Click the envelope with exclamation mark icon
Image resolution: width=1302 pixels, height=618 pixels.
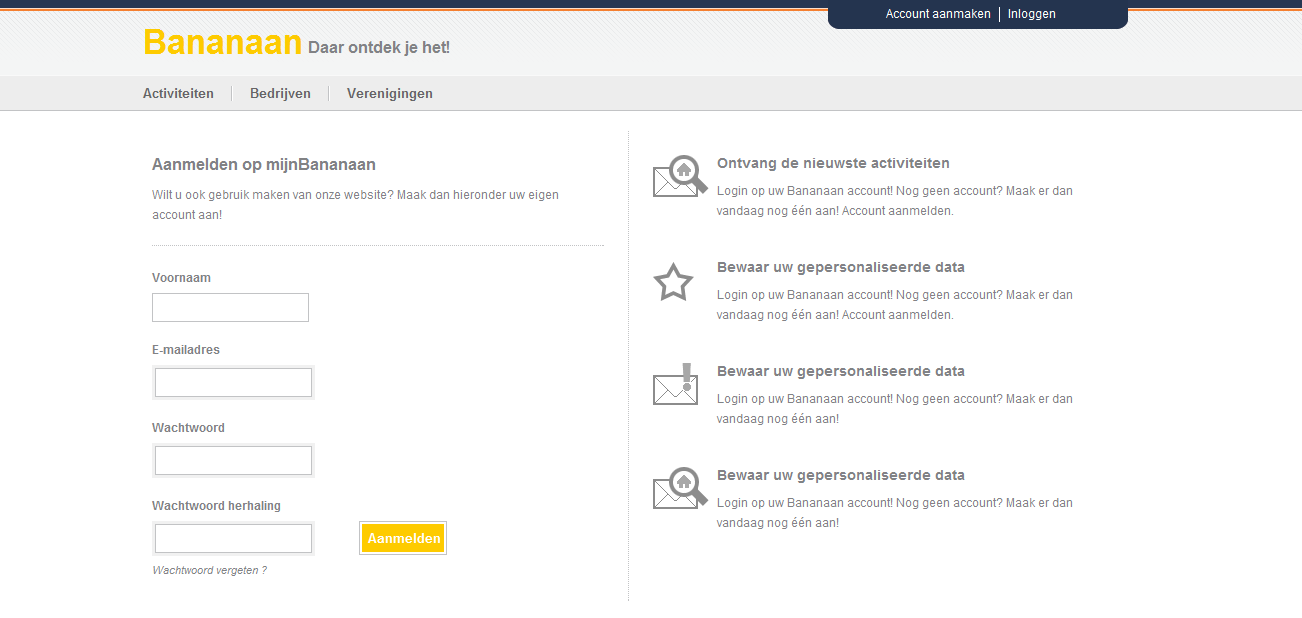click(x=676, y=384)
